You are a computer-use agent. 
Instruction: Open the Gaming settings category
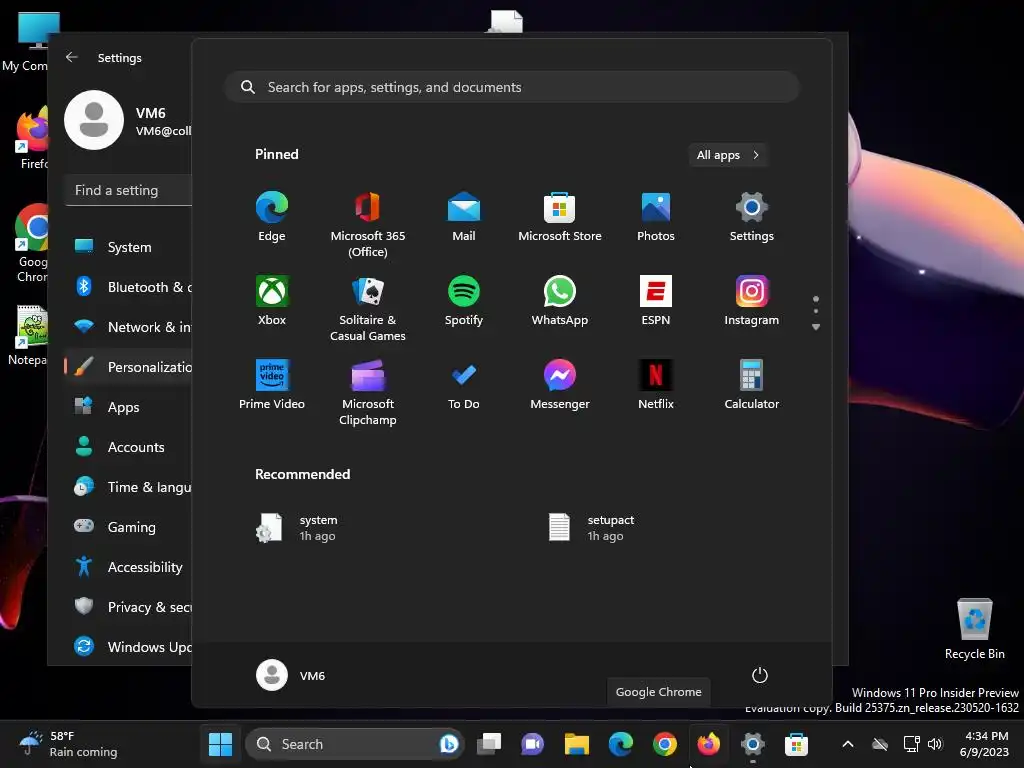[129, 526]
